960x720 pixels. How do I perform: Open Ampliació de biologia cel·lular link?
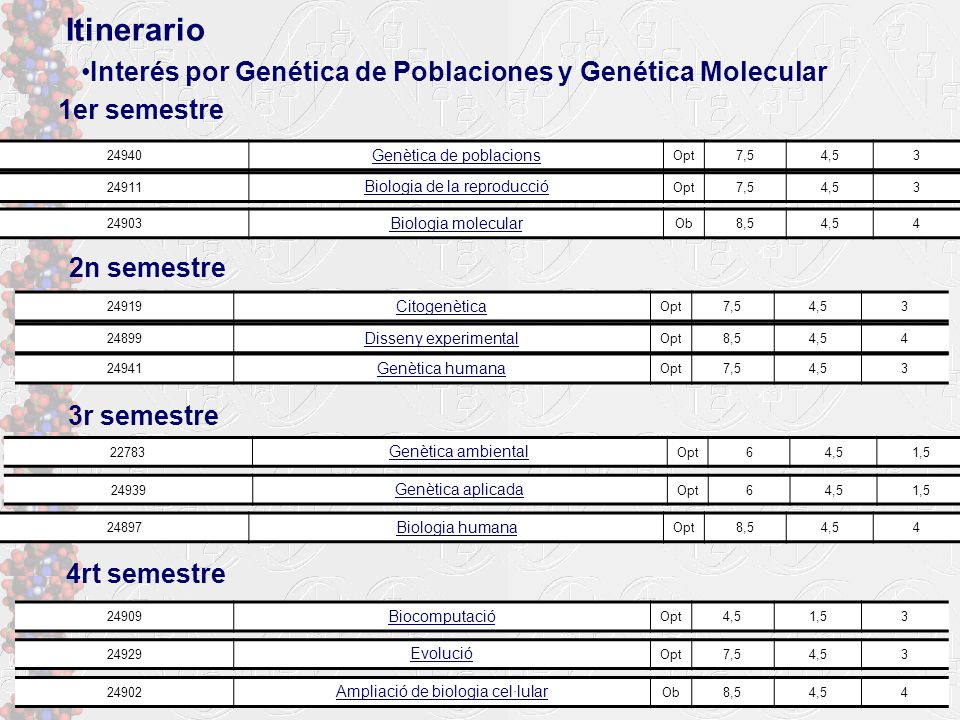441,692
